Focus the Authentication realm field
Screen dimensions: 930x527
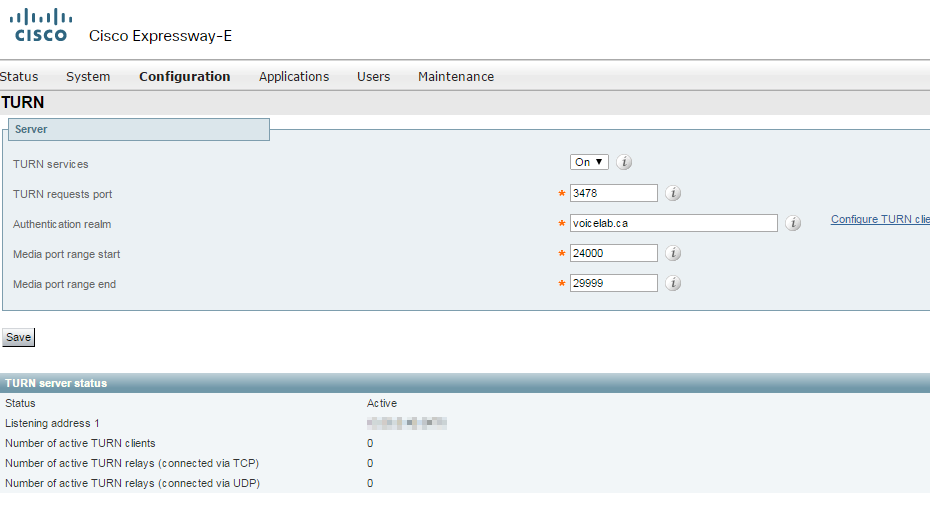point(673,223)
